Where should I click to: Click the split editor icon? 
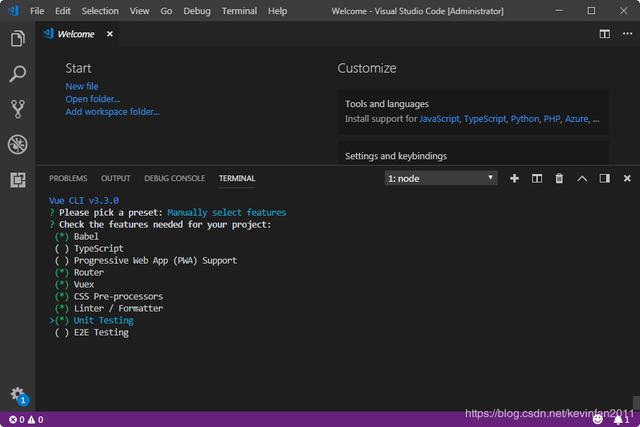[x=604, y=34]
